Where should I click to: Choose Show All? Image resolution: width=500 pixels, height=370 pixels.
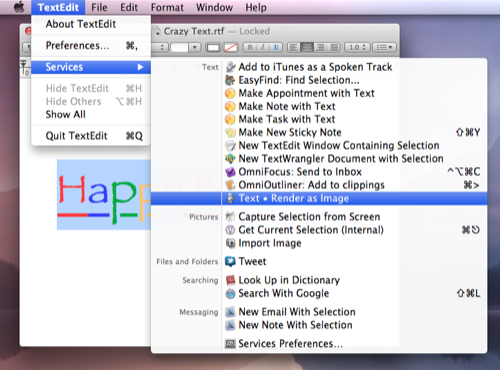(91, 115)
